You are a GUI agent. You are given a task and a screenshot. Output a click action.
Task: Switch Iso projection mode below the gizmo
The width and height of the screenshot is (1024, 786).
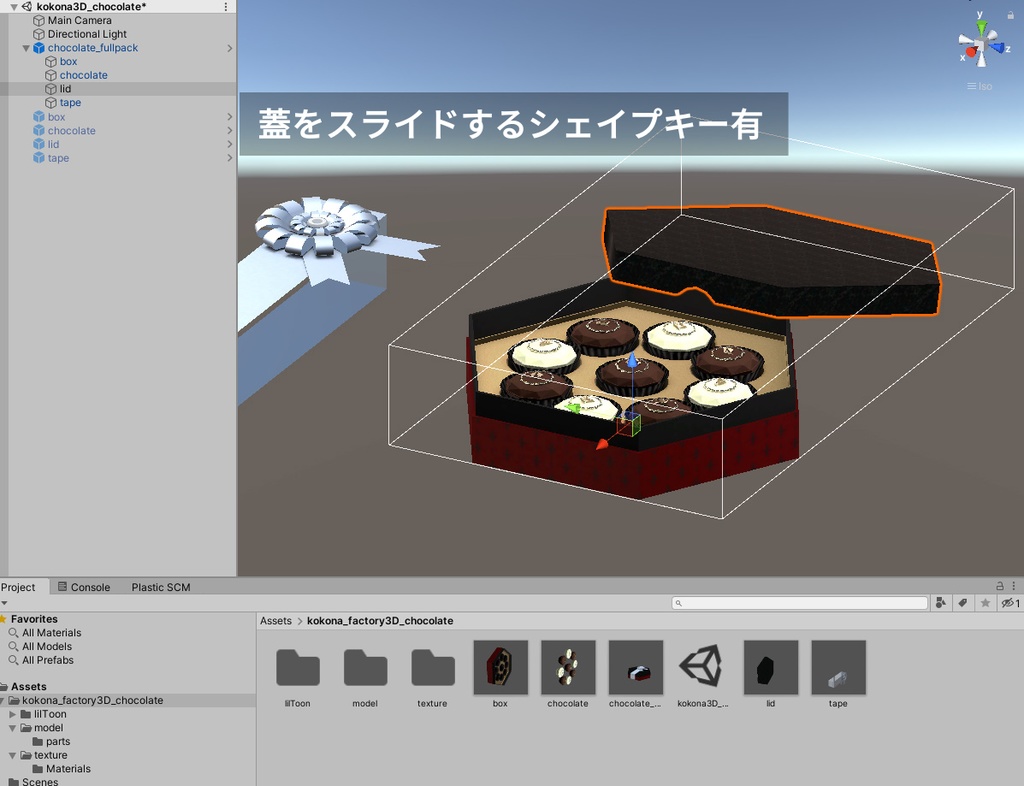[x=980, y=86]
